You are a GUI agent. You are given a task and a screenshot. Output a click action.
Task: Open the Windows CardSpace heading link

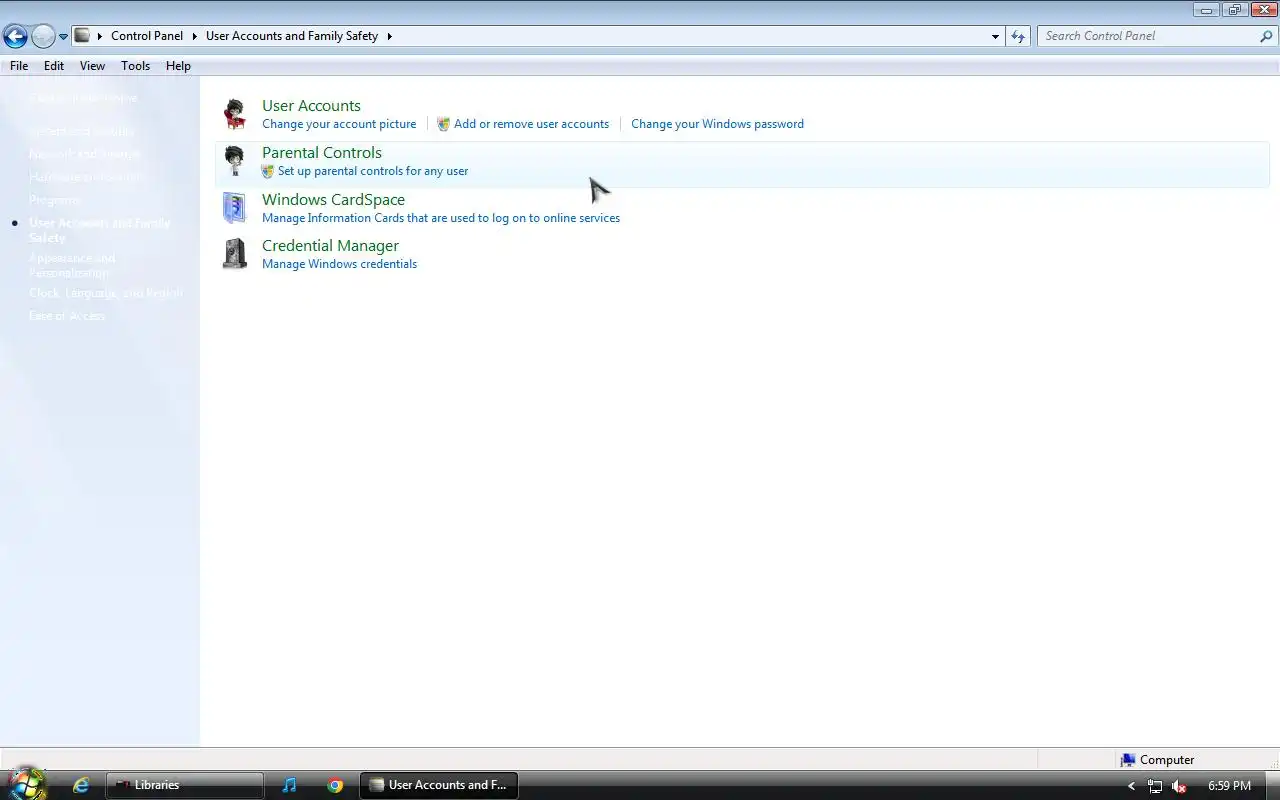(x=333, y=200)
